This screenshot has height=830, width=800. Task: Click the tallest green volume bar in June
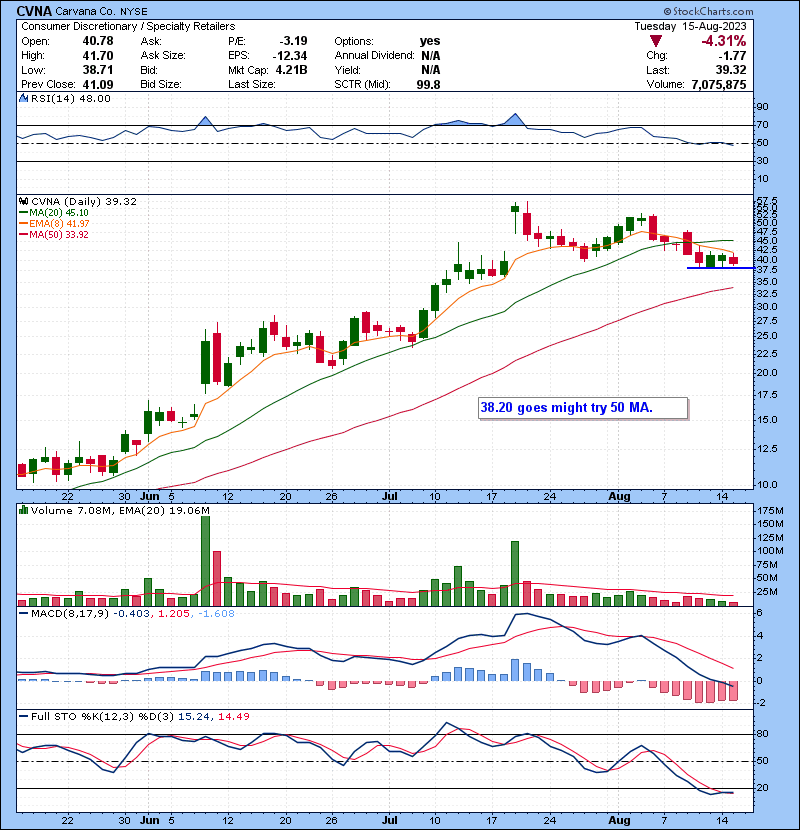click(205, 561)
